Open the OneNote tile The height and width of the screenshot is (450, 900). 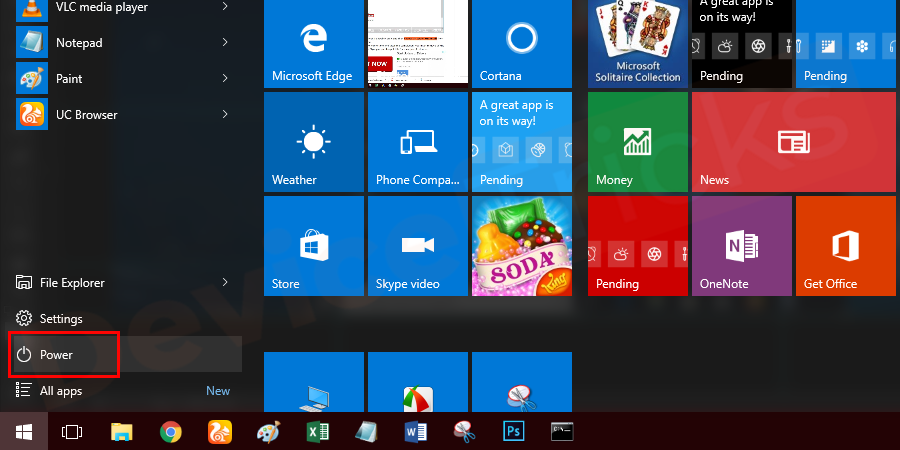(x=742, y=246)
